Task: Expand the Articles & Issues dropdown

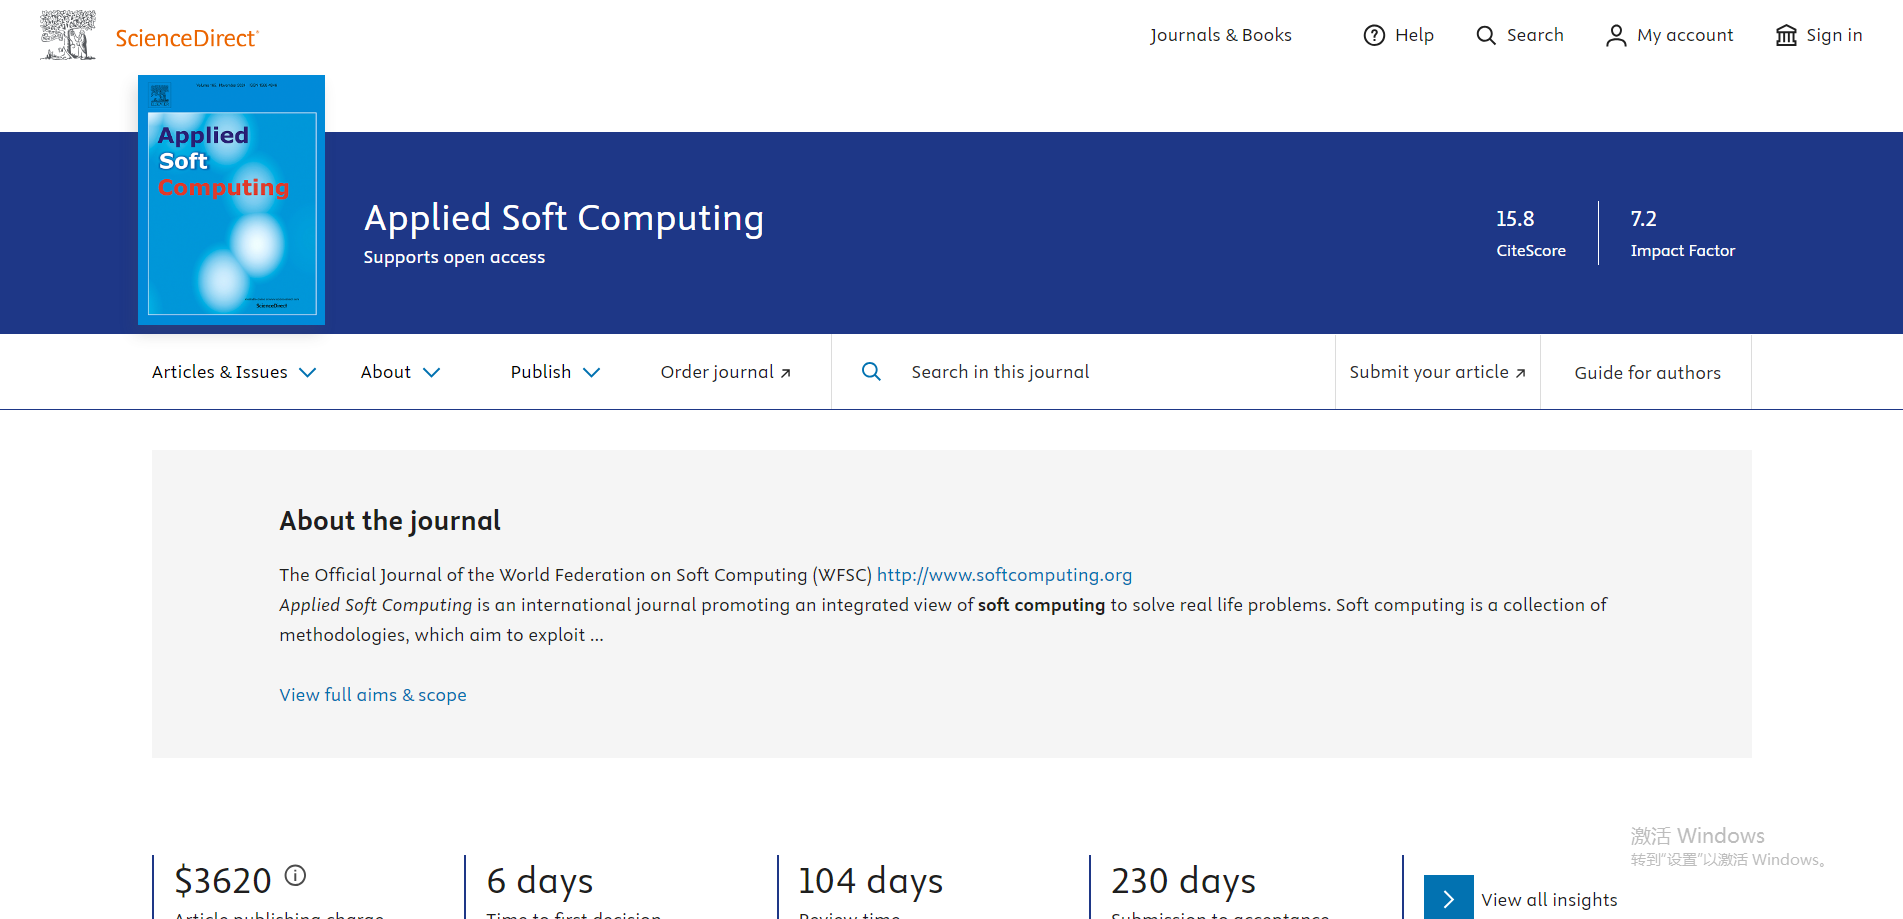Action: 234,372
